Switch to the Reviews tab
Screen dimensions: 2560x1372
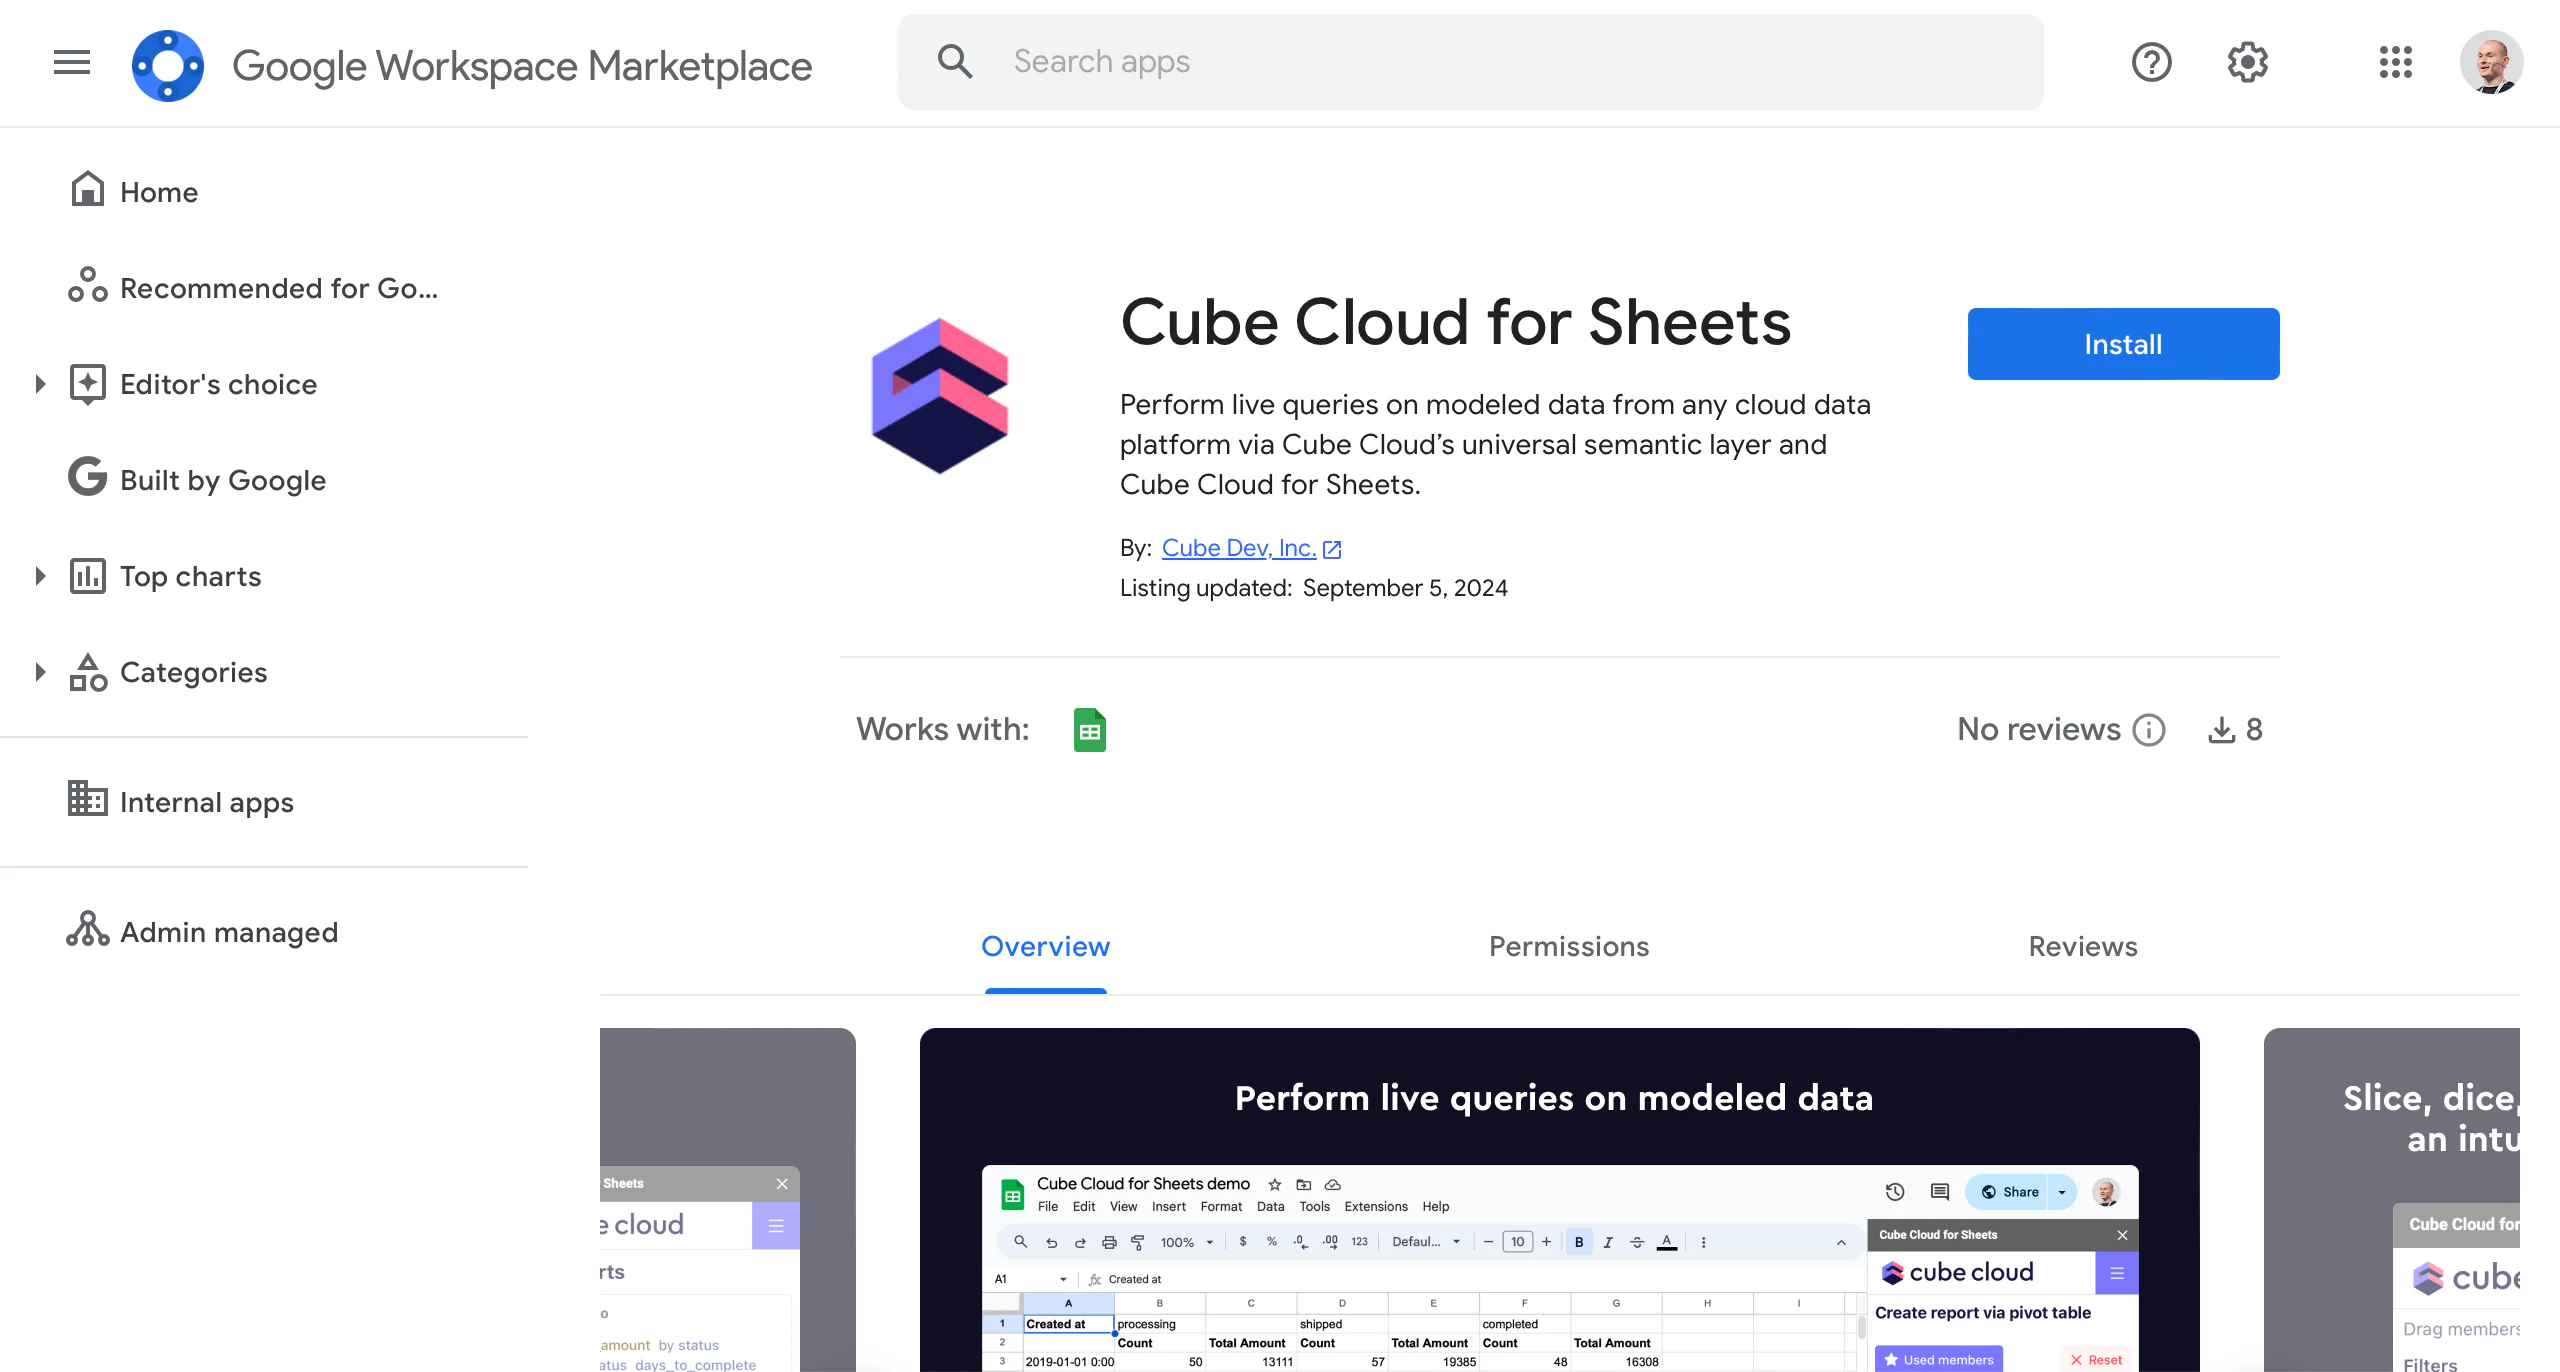[2083, 946]
